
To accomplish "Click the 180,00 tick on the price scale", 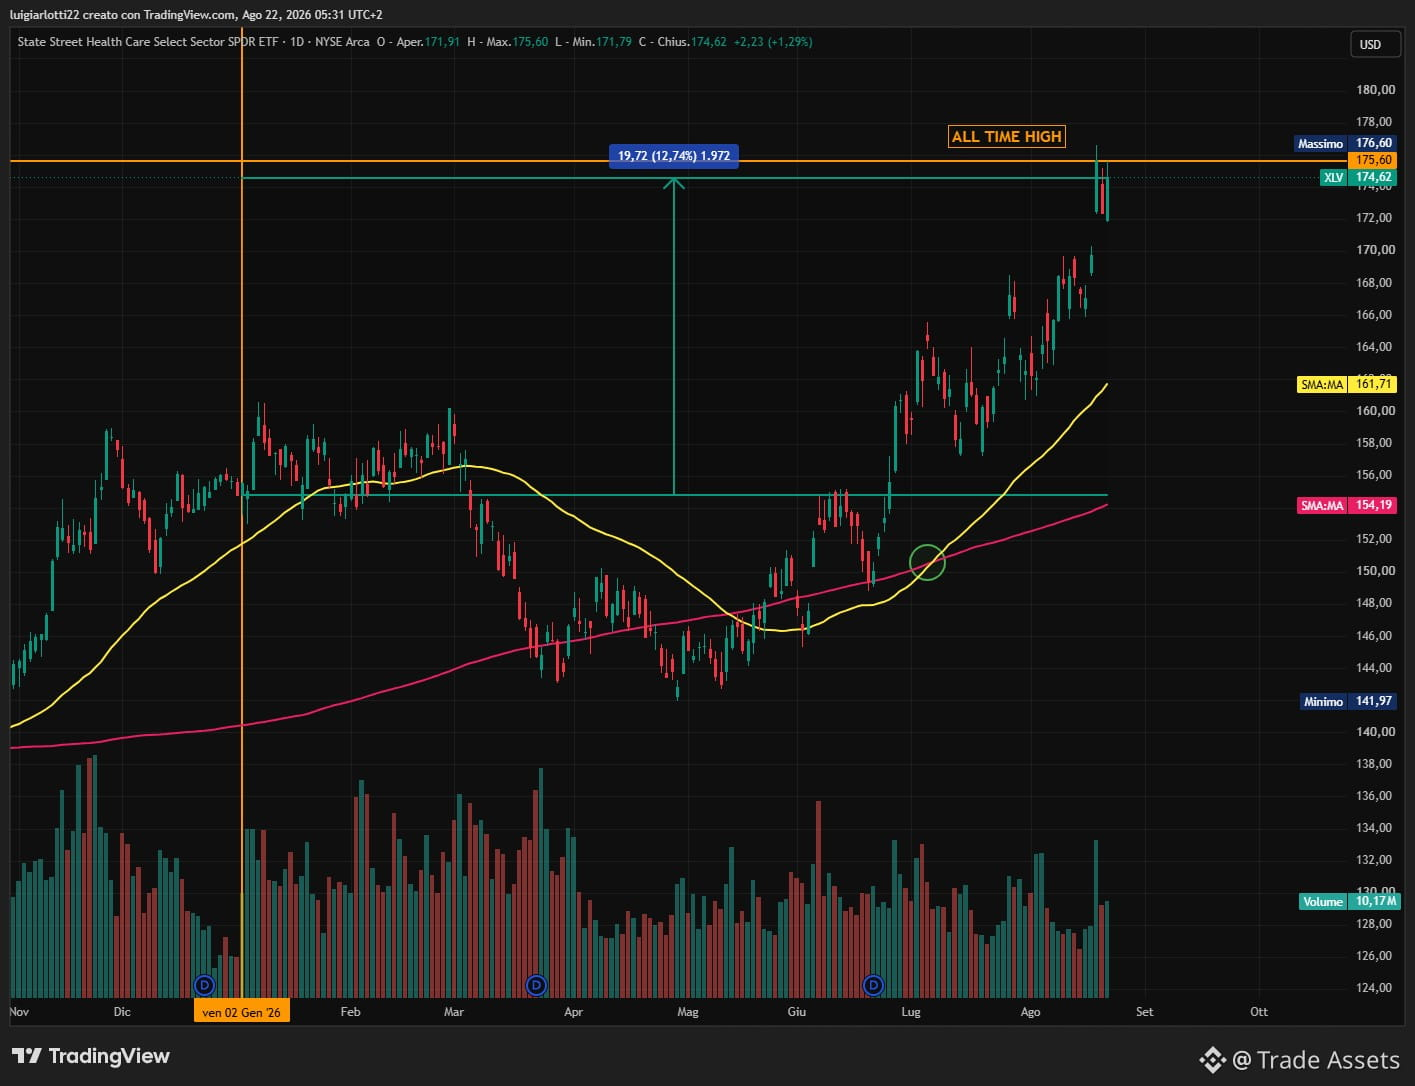I will (x=1375, y=89).
